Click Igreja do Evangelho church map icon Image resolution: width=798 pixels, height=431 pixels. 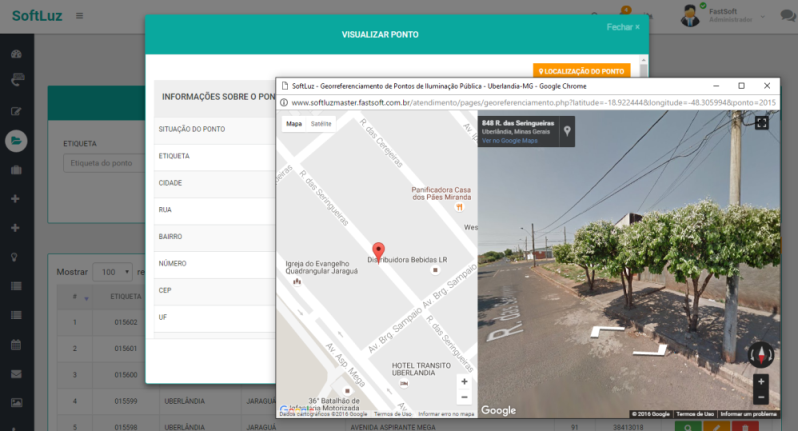[297, 281]
